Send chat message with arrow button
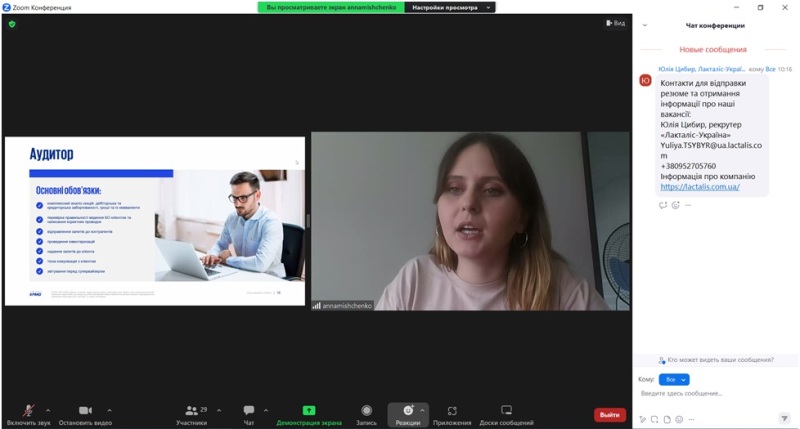This screenshot has width=800, height=429. [x=785, y=419]
